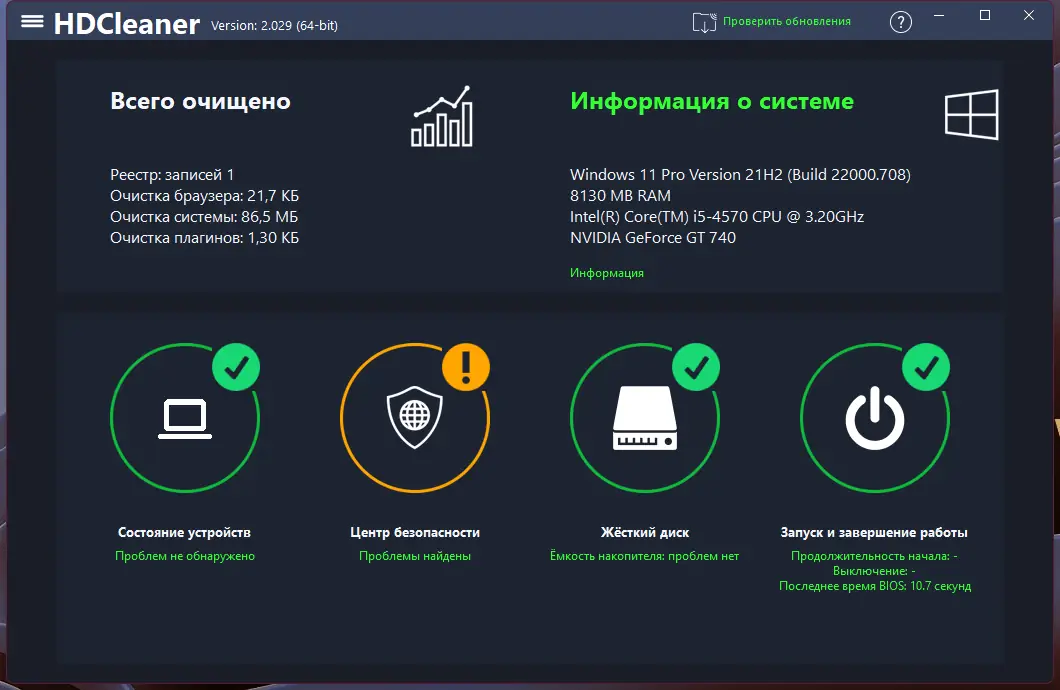Click "Проблем не обнаружено" status text

tap(185, 556)
